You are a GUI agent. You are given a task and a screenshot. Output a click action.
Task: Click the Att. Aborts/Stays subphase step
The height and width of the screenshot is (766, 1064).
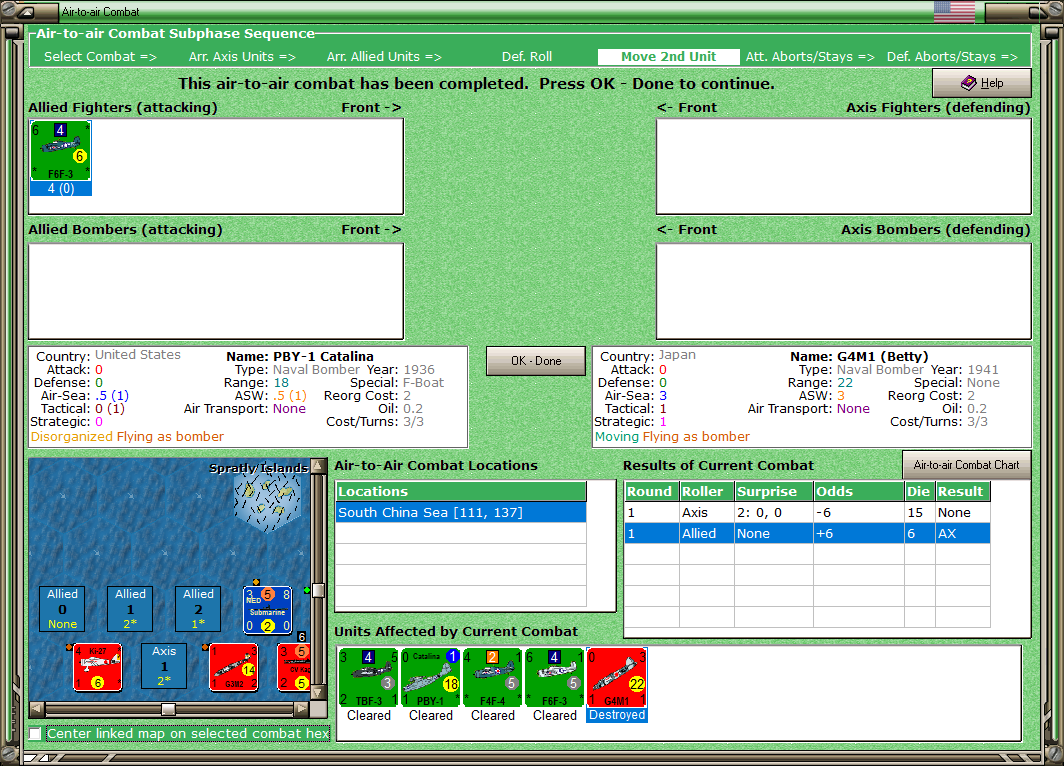coord(810,57)
